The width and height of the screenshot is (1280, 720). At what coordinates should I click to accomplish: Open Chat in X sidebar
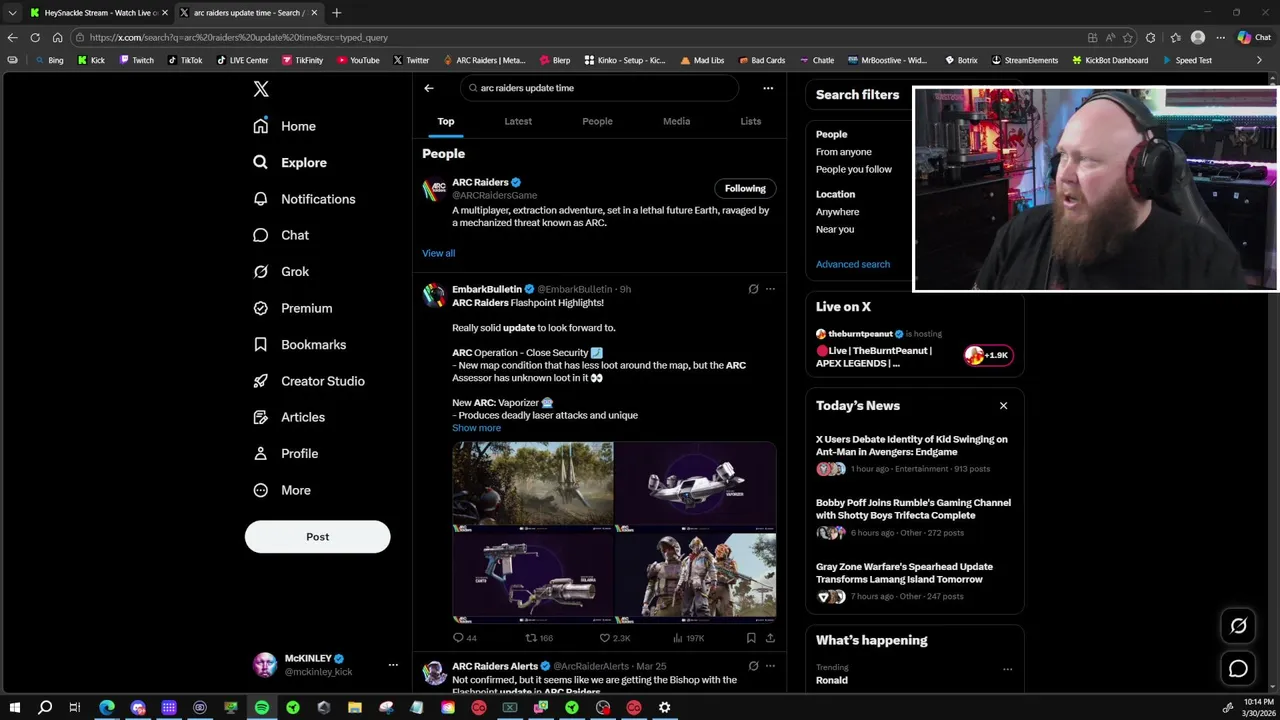pyautogui.click(x=281, y=235)
